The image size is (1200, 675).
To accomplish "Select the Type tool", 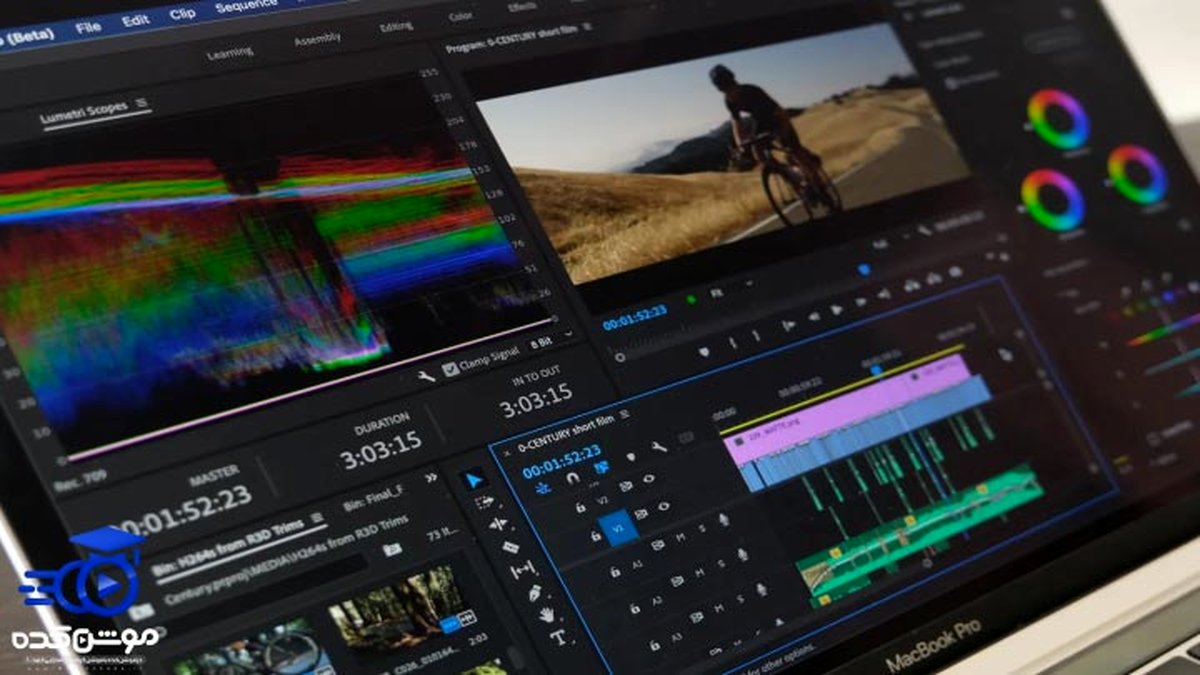I will coord(558,637).
